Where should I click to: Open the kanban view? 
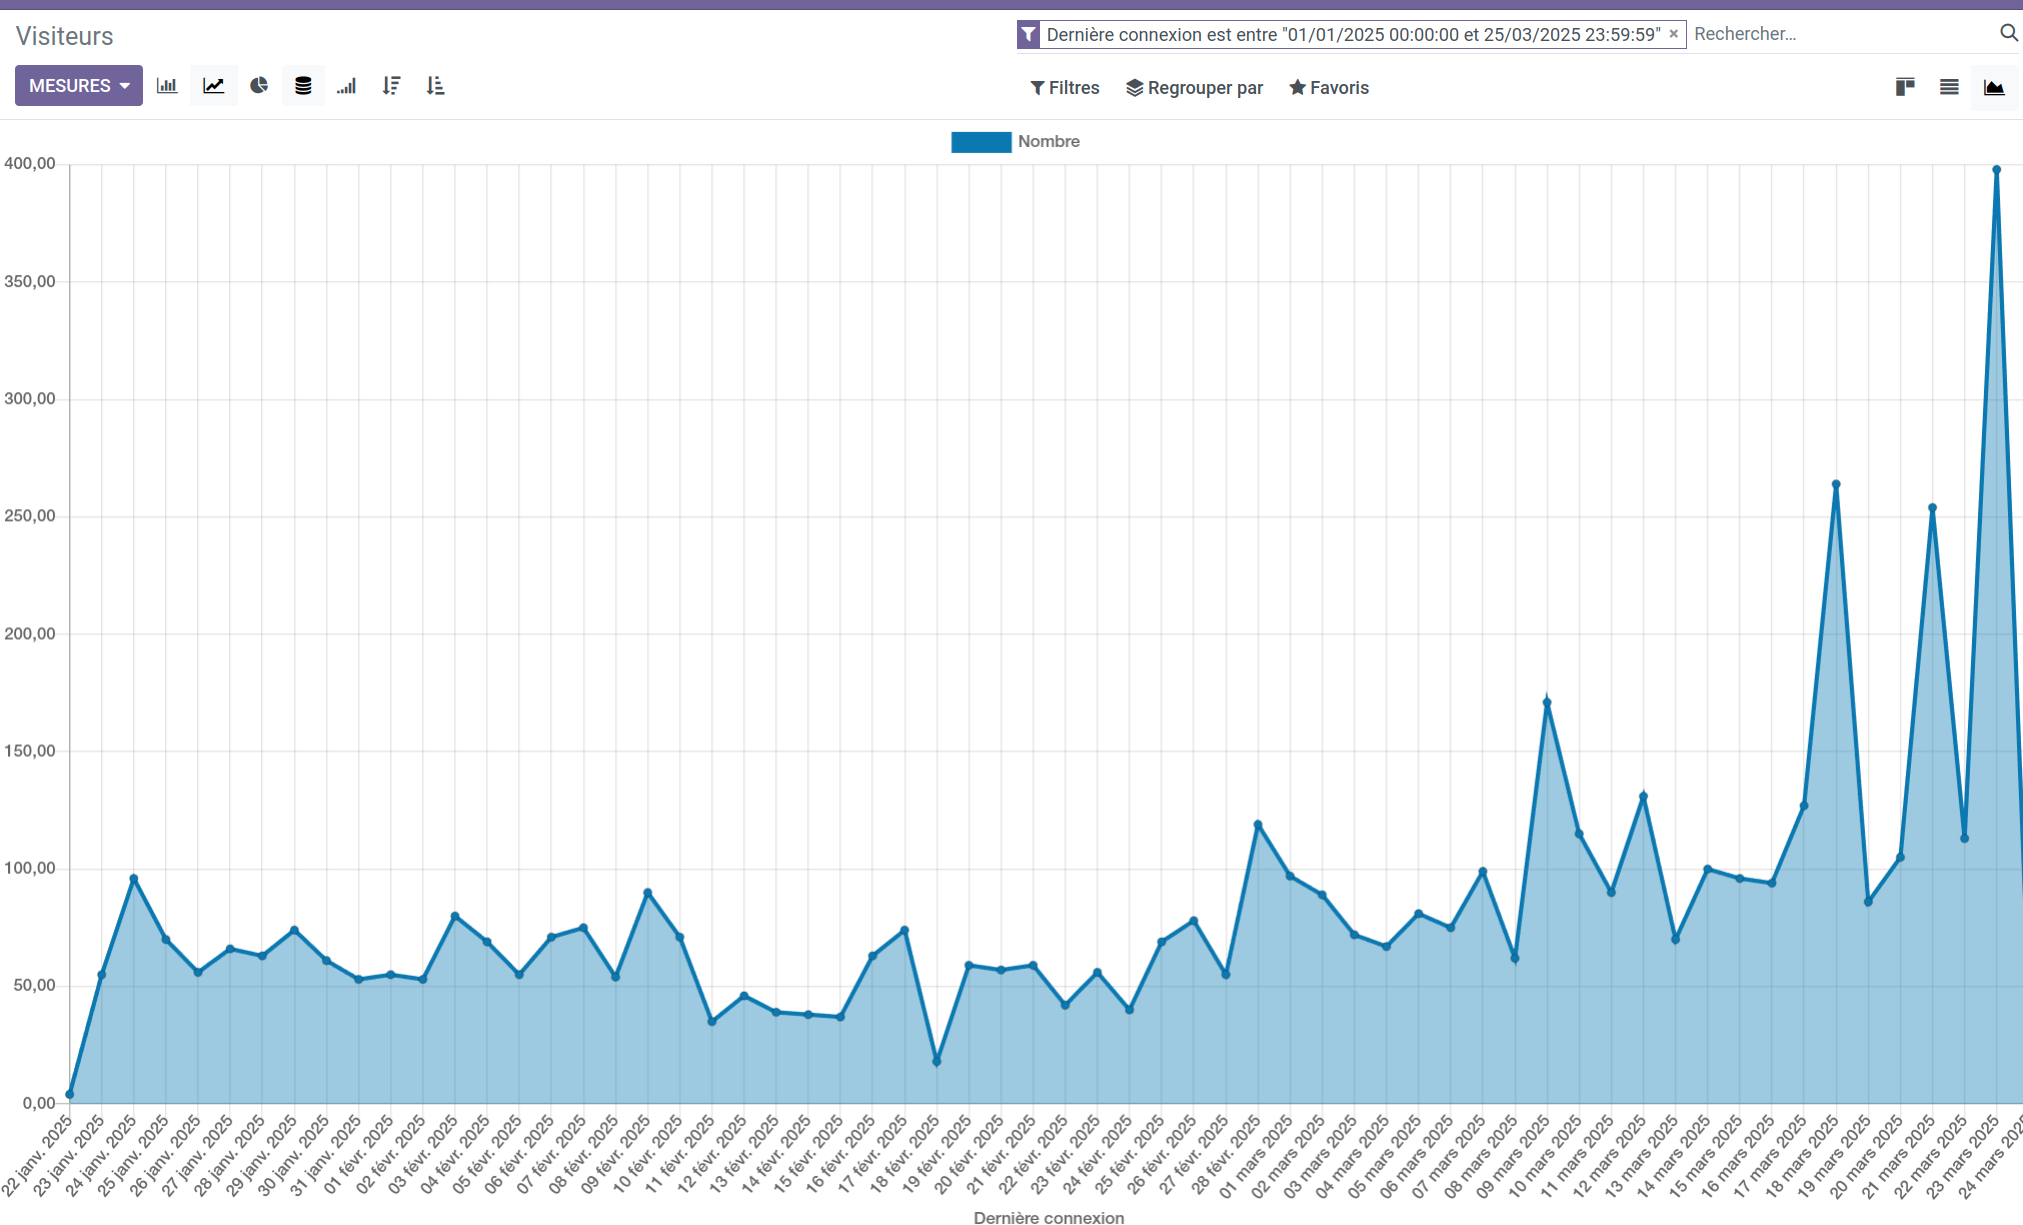1905,87
